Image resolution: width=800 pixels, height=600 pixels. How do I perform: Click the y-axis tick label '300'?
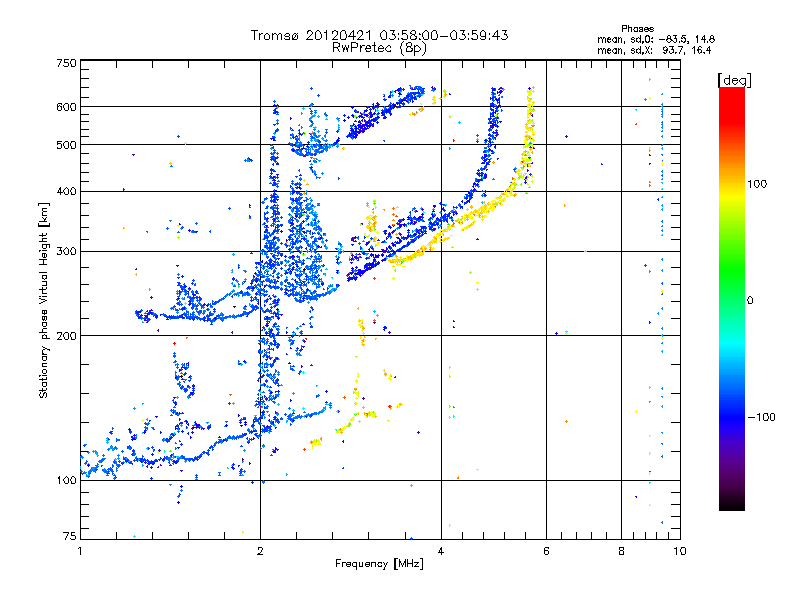point(67,252)
